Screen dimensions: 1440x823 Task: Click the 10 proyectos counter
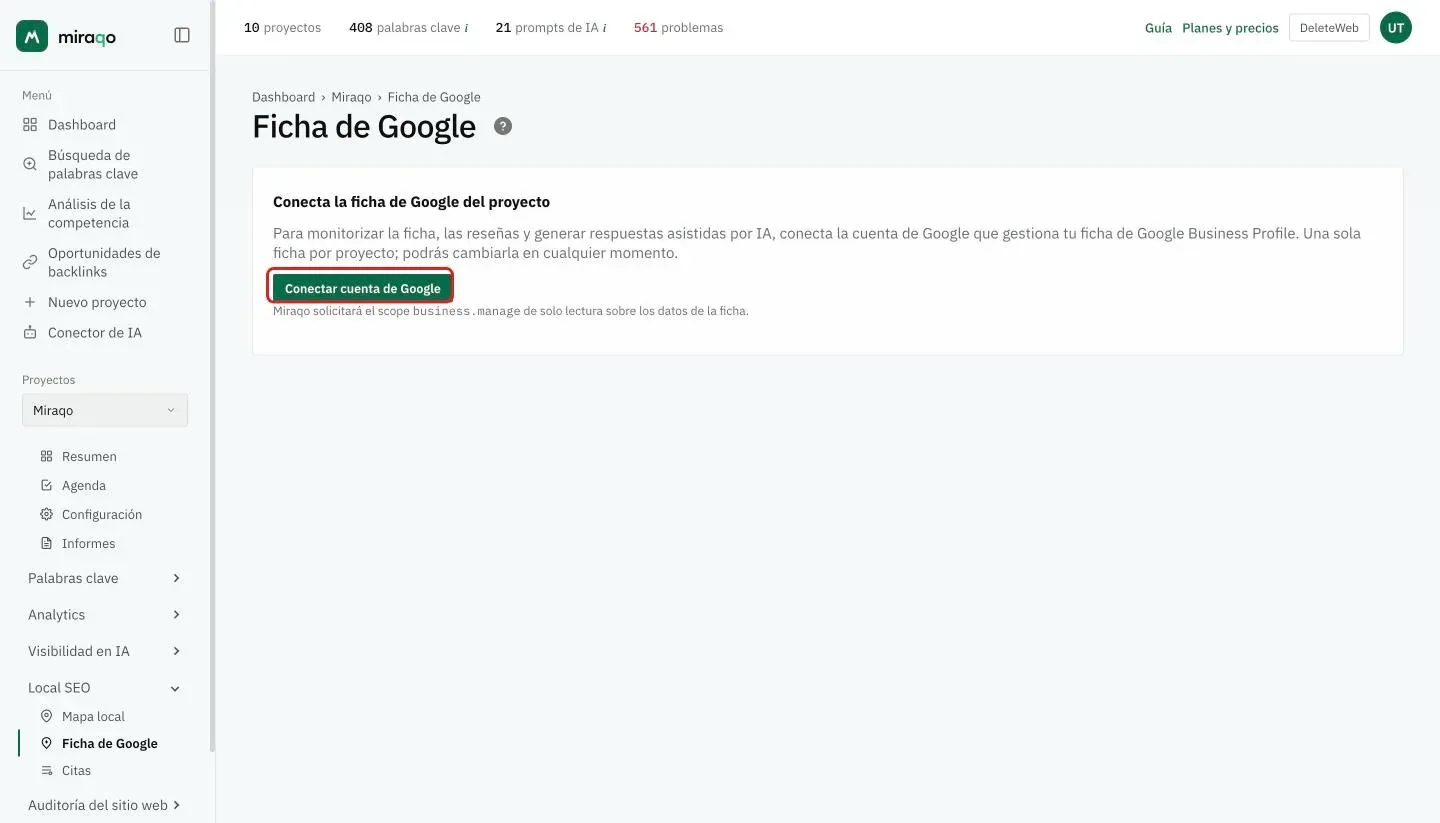pyautogui.click(x=282, y=28)
